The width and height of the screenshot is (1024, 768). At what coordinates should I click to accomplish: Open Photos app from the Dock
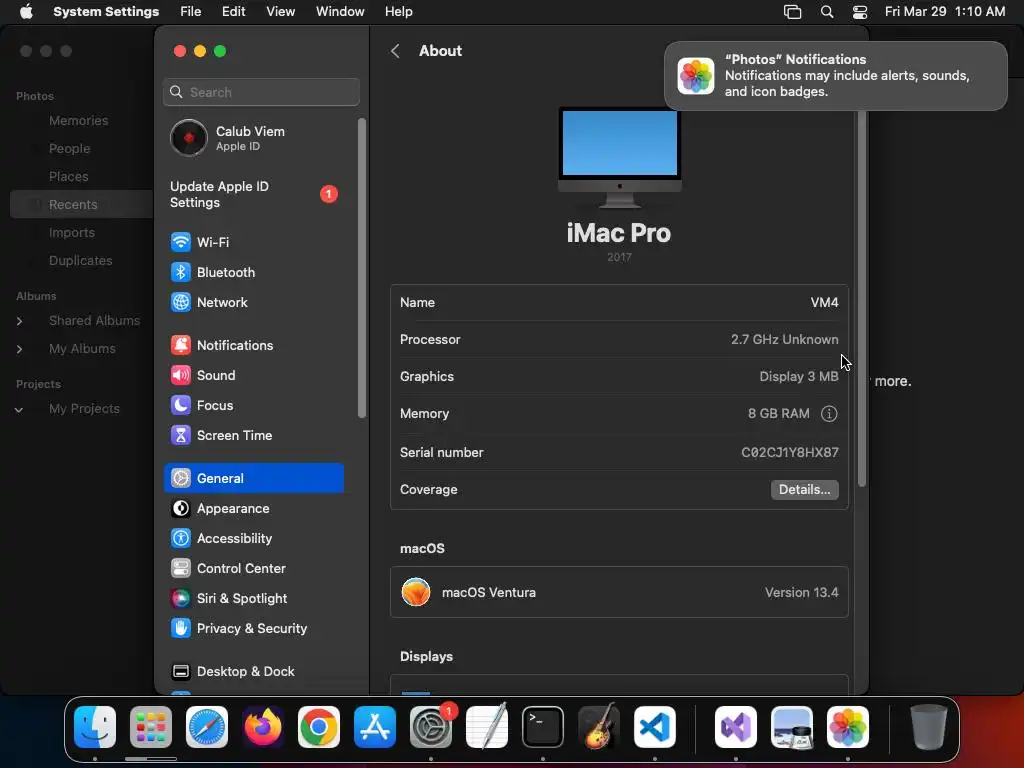pos(848,727)
